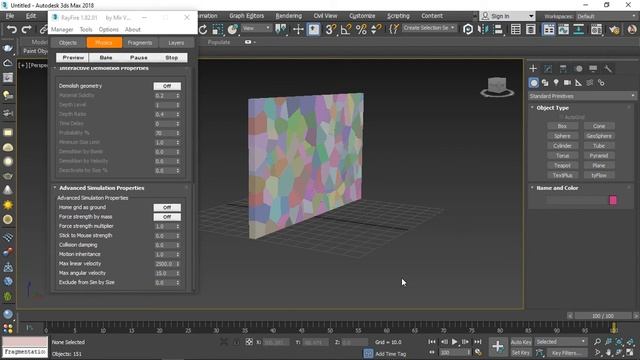
Task: Click the Collision damping value field
Action: [x=164, y=245]
